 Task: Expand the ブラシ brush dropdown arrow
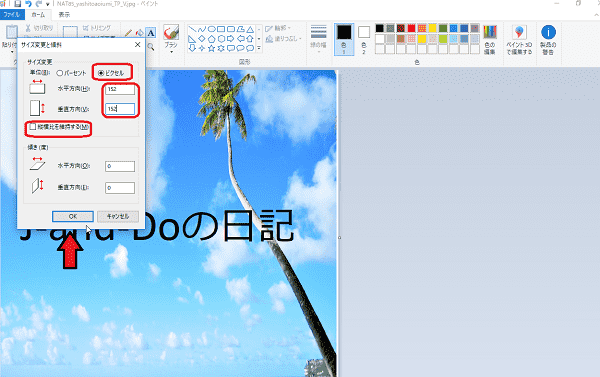coord(171,52)
